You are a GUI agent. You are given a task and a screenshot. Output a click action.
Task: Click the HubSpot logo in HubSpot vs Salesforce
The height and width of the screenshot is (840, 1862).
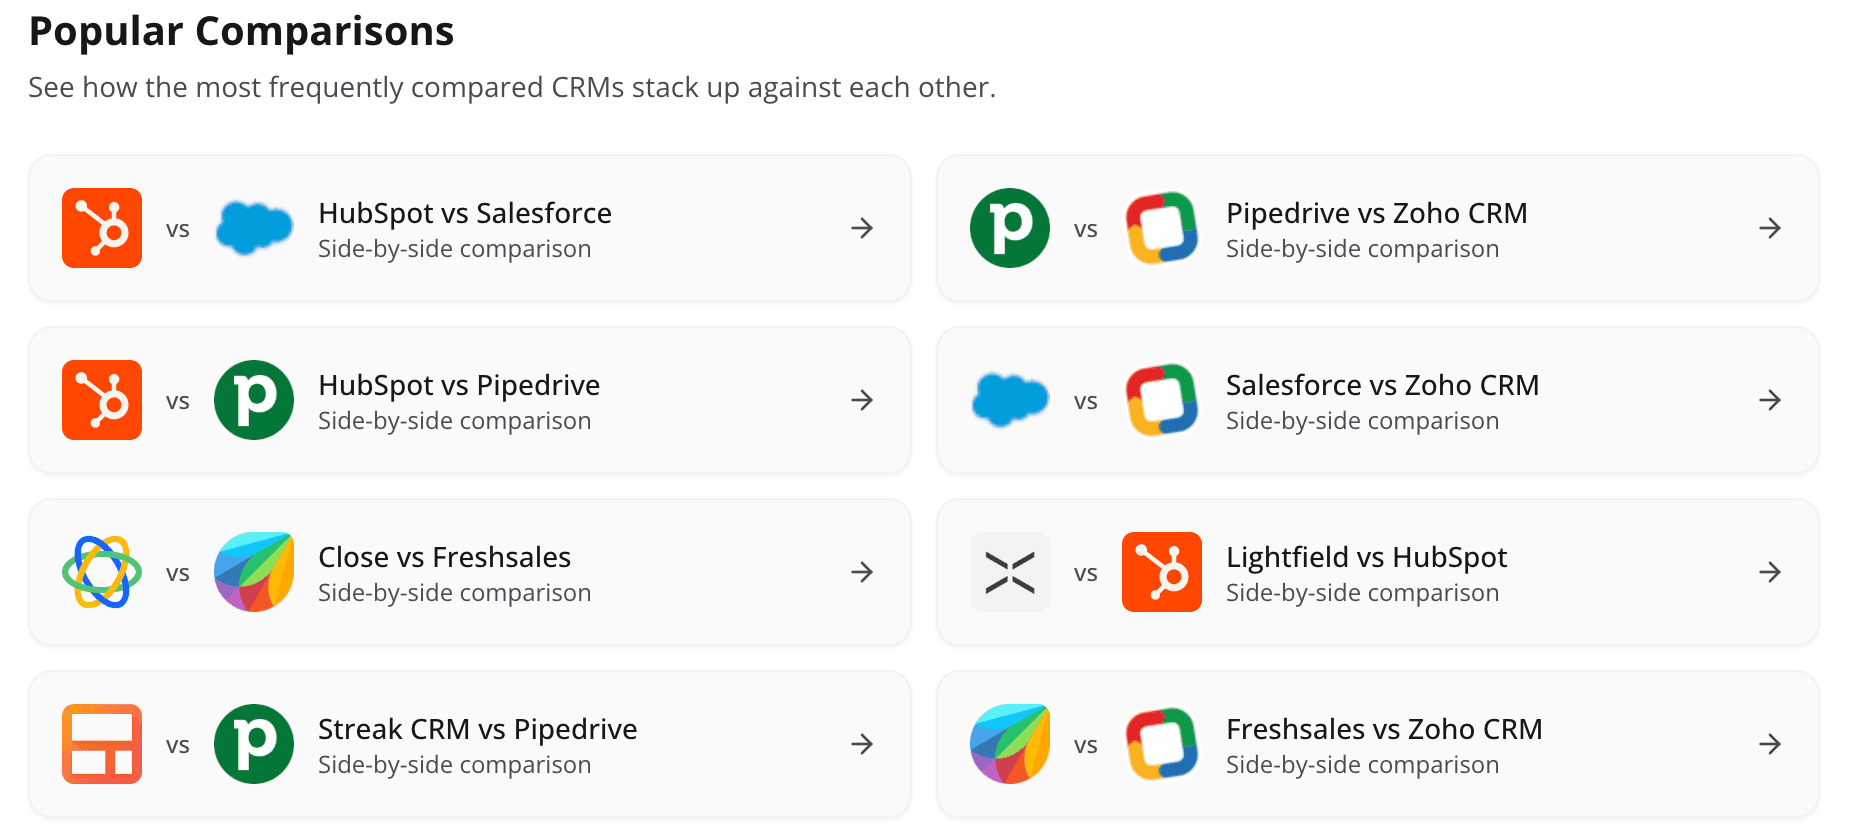101,228
